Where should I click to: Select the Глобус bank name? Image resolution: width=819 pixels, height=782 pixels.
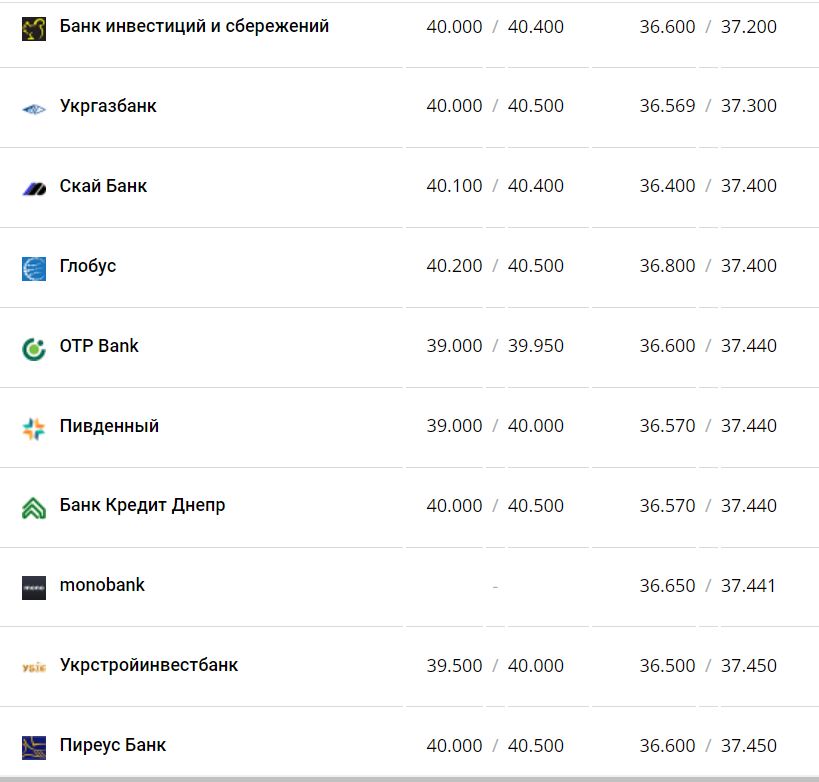(x=88, y=266)
